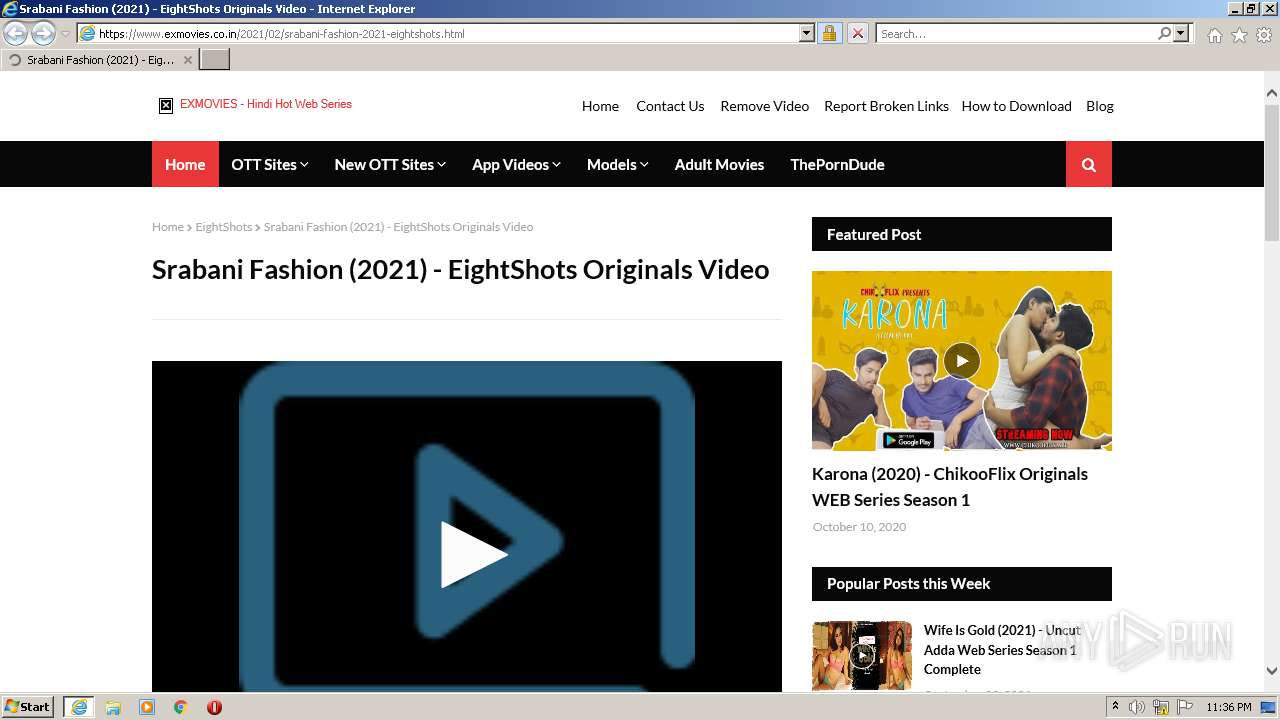Select the Srabani Fashion browser tab

pos(100,60)
